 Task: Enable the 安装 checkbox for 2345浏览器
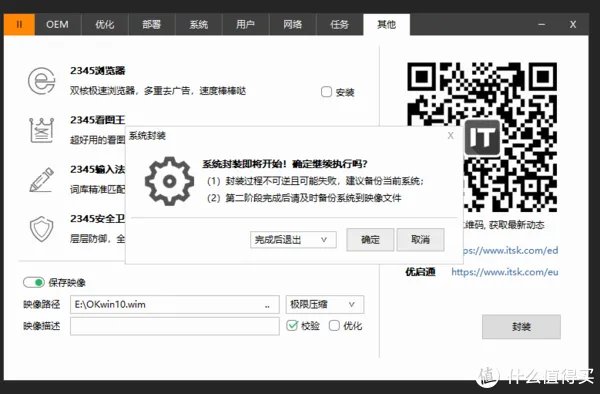(x=326, y=92)
